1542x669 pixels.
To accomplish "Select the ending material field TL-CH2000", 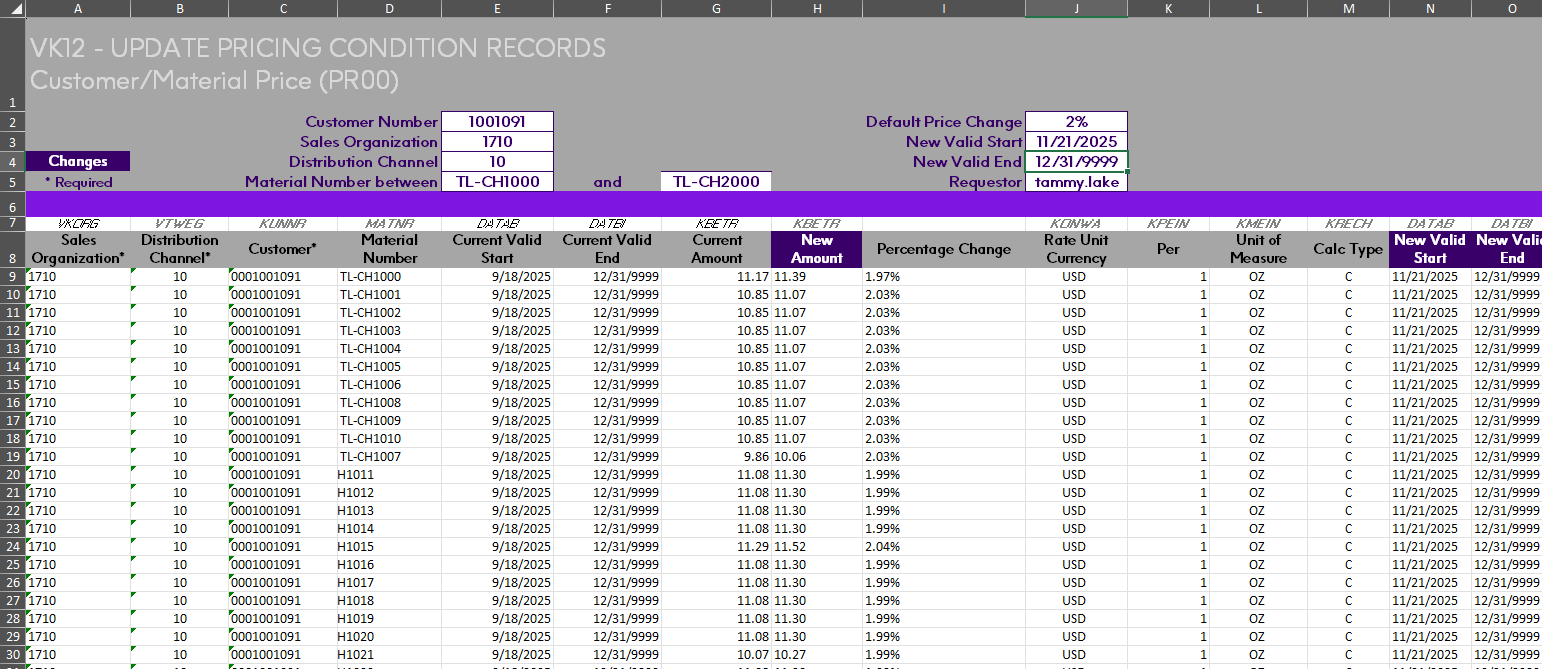I will [x=715, y=182].
